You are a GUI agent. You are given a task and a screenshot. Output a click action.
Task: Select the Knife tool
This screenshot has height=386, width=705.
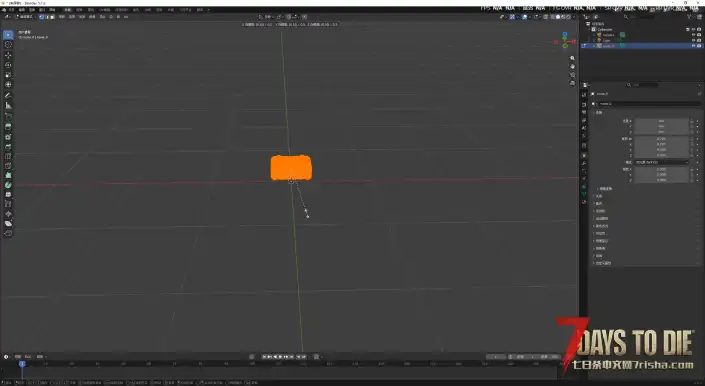[x=8, y=166]
